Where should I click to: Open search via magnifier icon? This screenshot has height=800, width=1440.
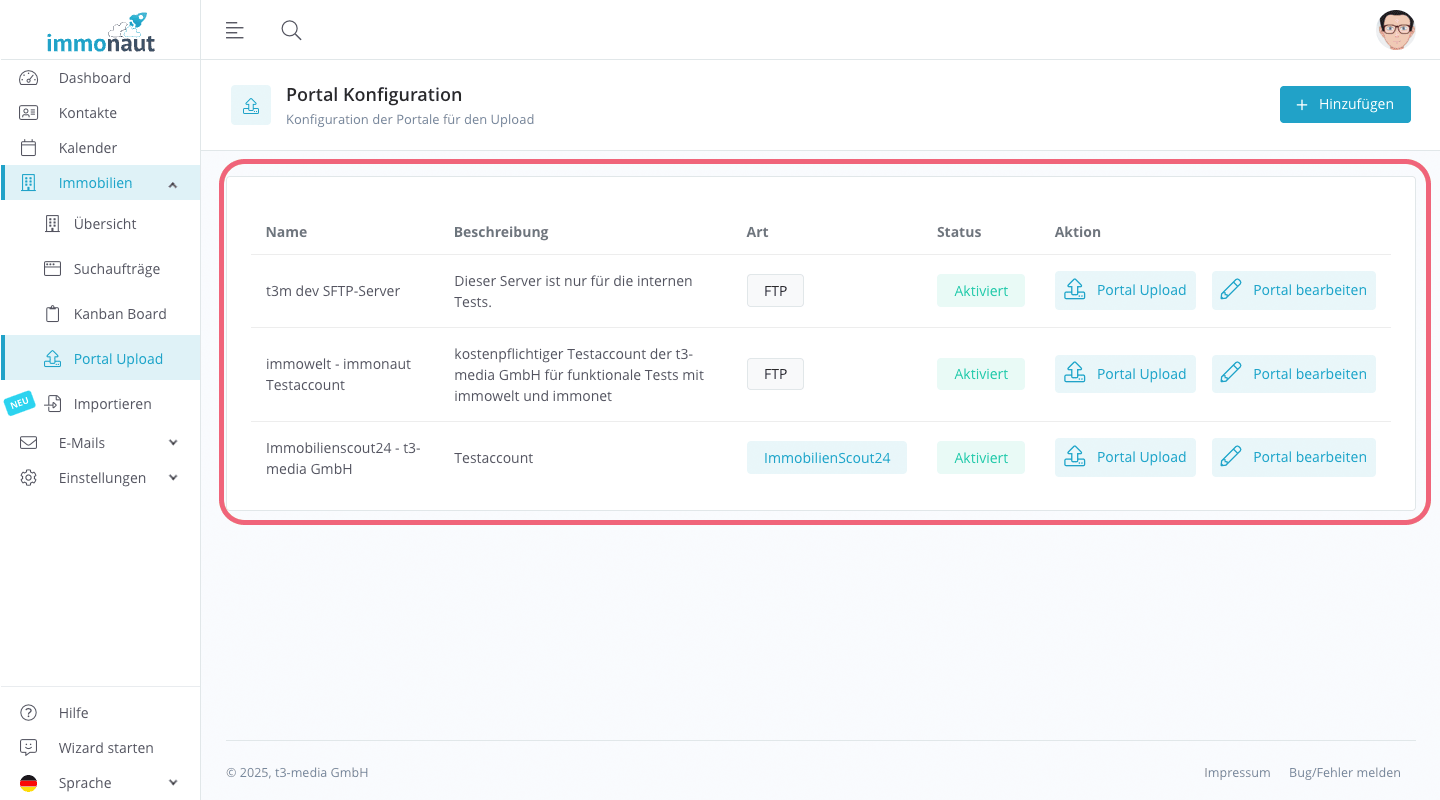pos(291,30)
